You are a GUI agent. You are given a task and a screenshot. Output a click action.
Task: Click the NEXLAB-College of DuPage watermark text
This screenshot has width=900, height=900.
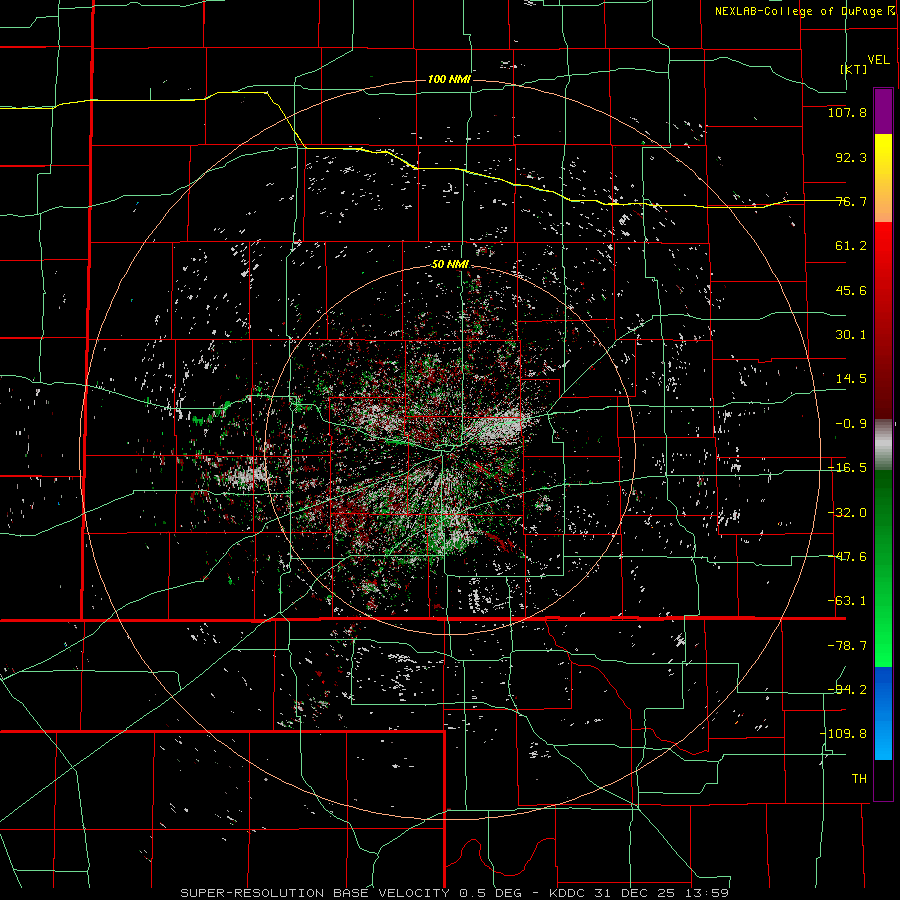pos(801,11)
